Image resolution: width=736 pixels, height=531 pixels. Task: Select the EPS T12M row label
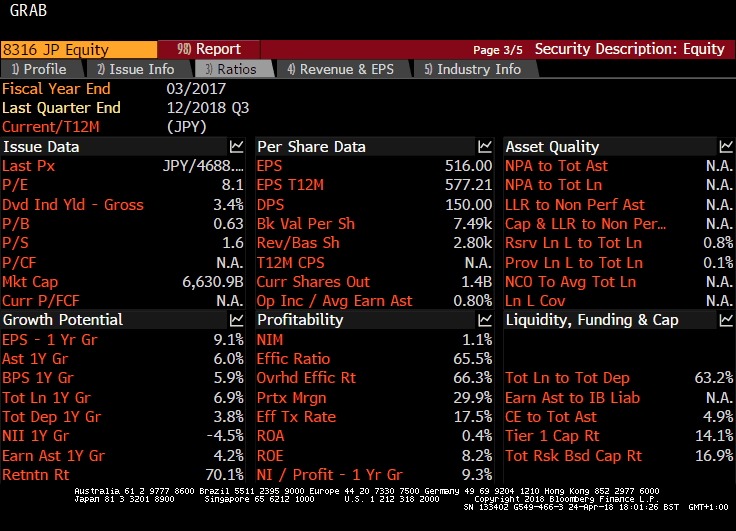click(x=290, y=185)
